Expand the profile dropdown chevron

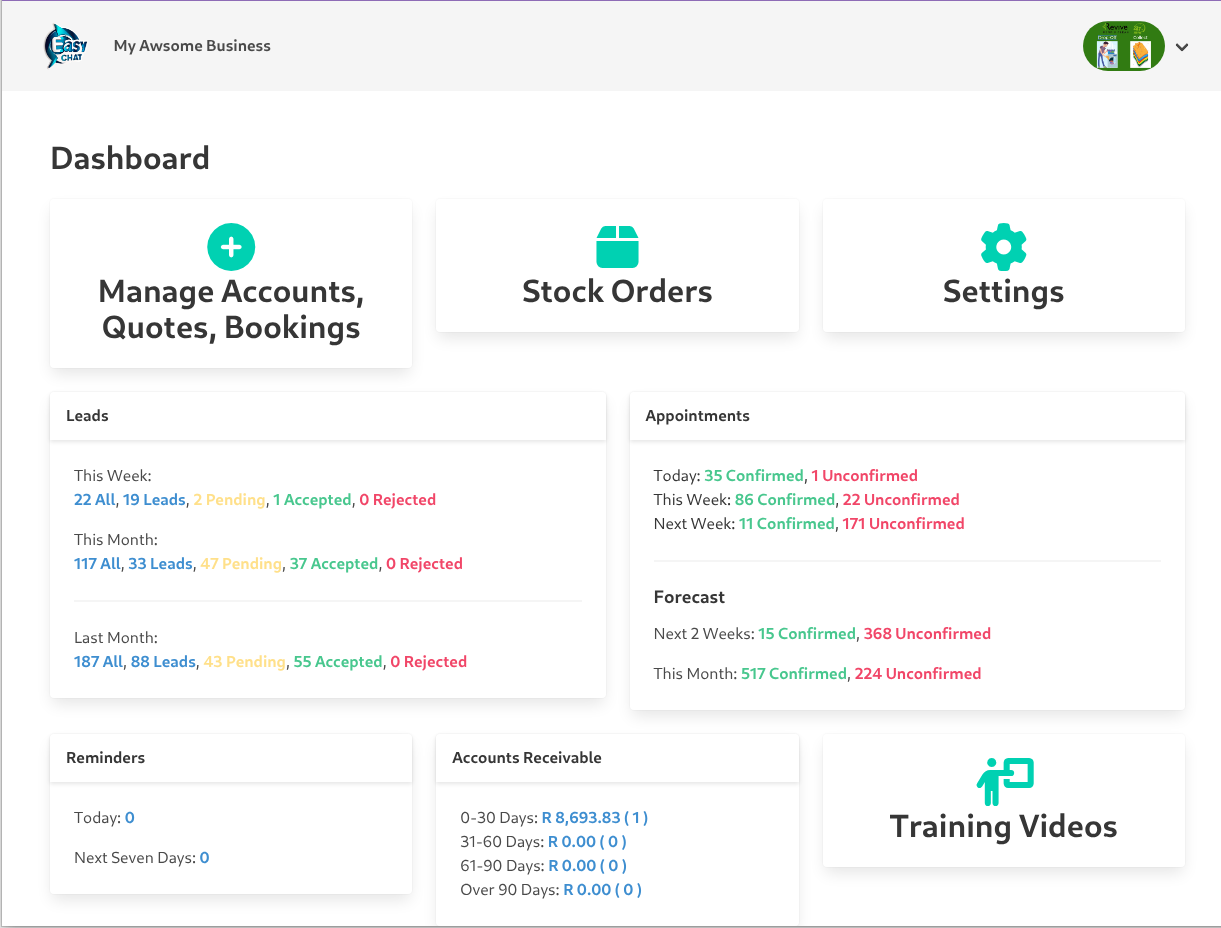pyautogui.click(x=1182, y=47)
